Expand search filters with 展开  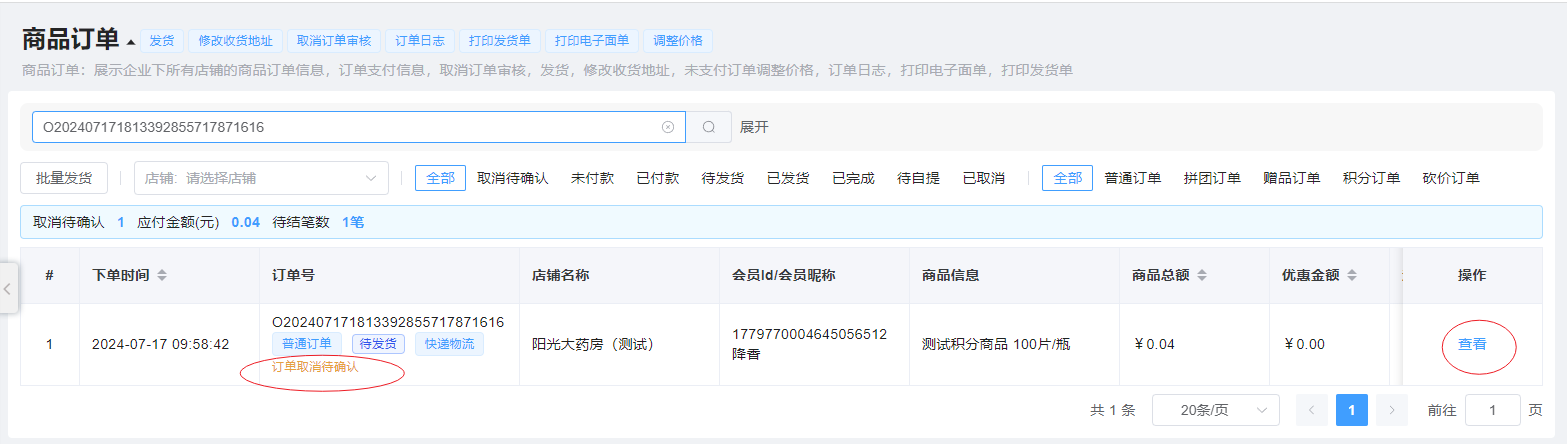pyautogui.click(x=754, y=127)
